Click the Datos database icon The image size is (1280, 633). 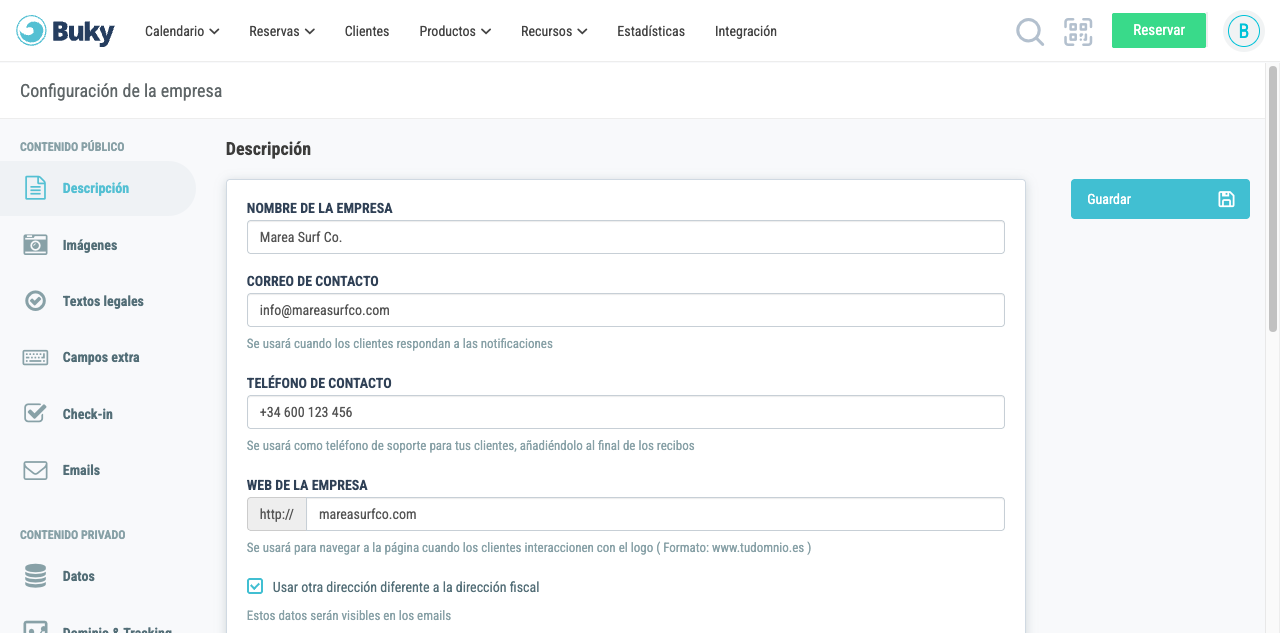tap(35, 576)
